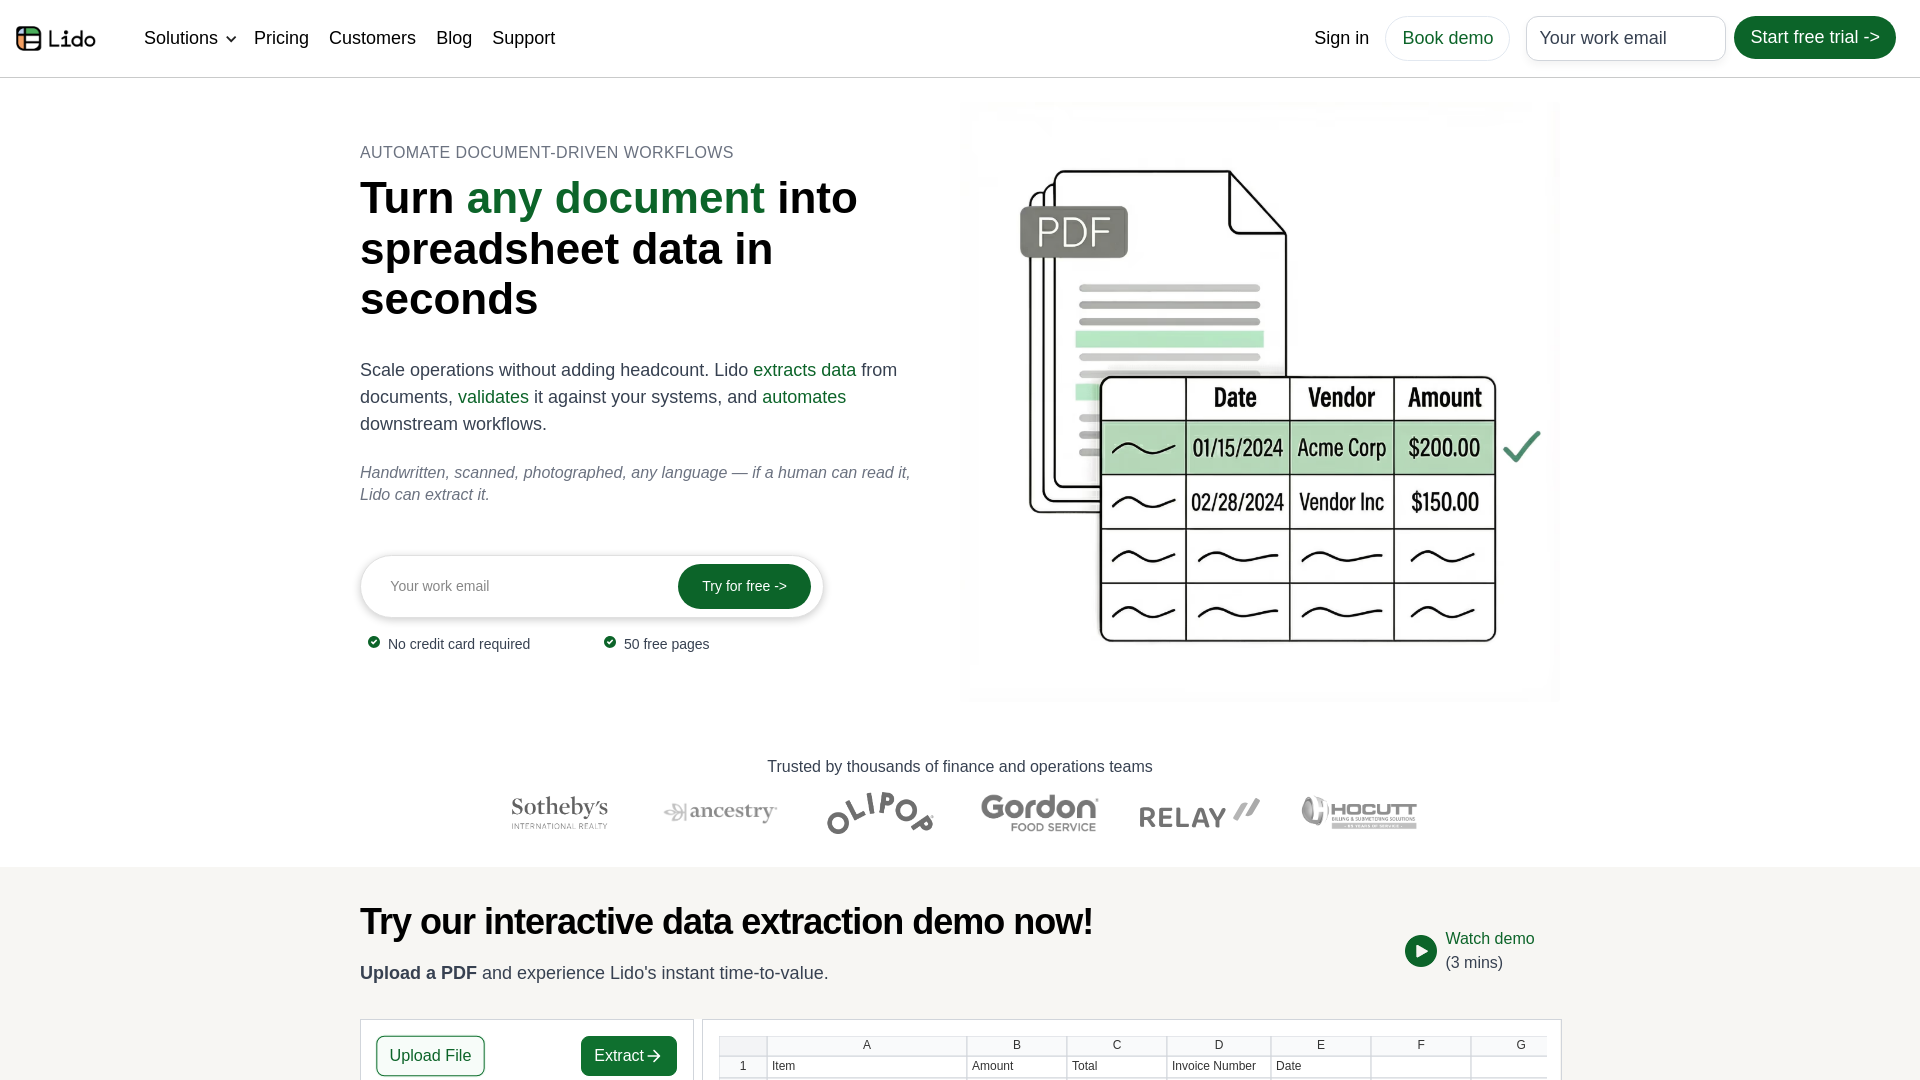This screenshot has width=1920, height=1080.
Task: Select column A header in spreadsheet
Action: click(x=867, y=1045)
